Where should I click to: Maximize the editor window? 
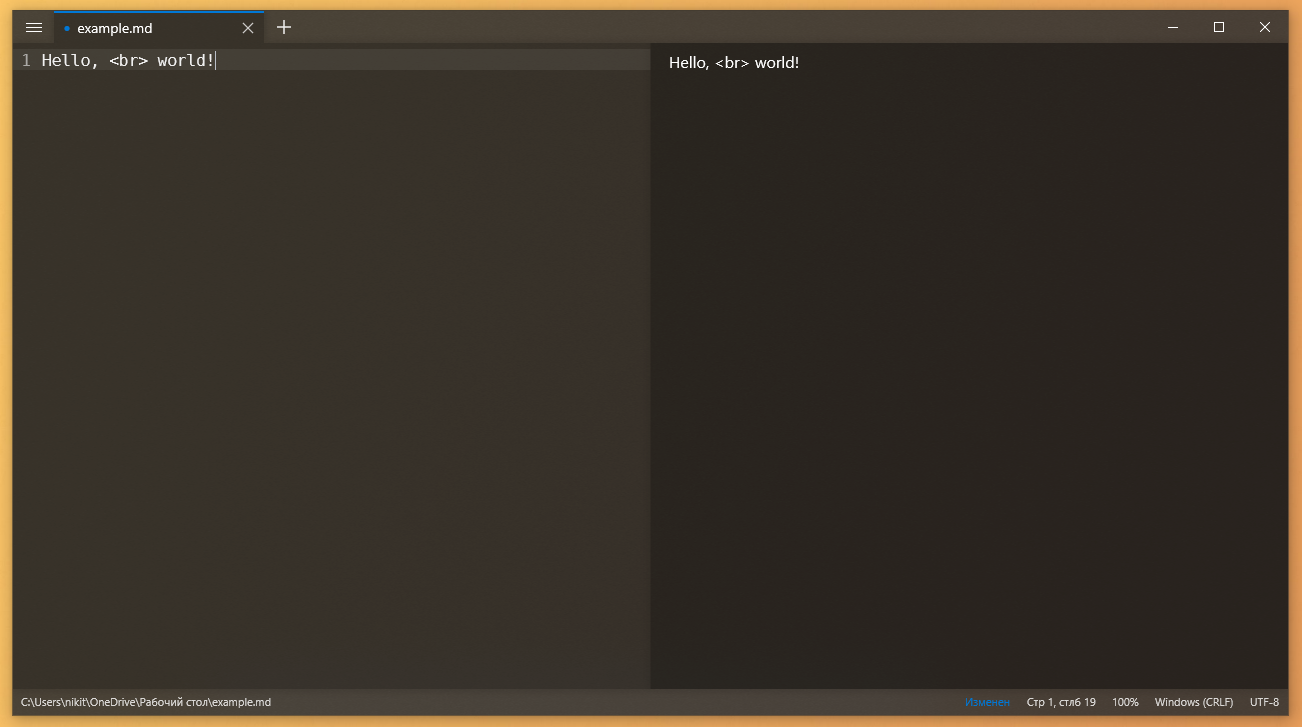[x=1219, y=27]
